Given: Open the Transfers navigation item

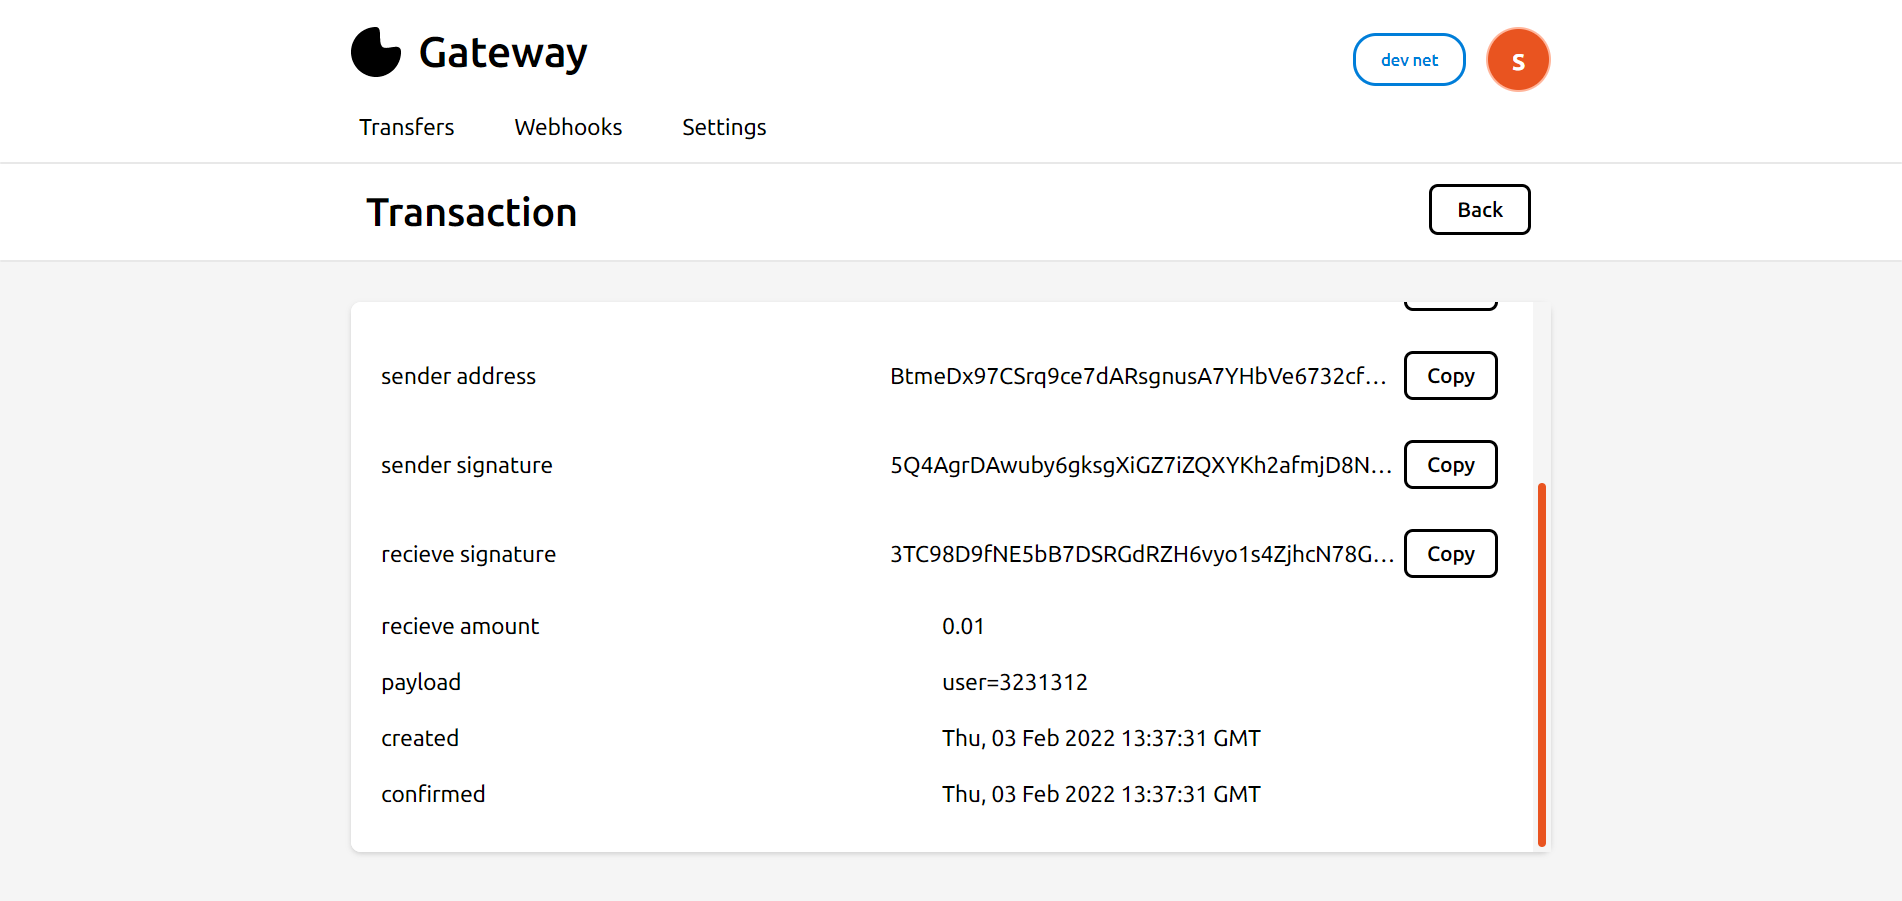Looking at the screenshot, I should tap(406, 127).
